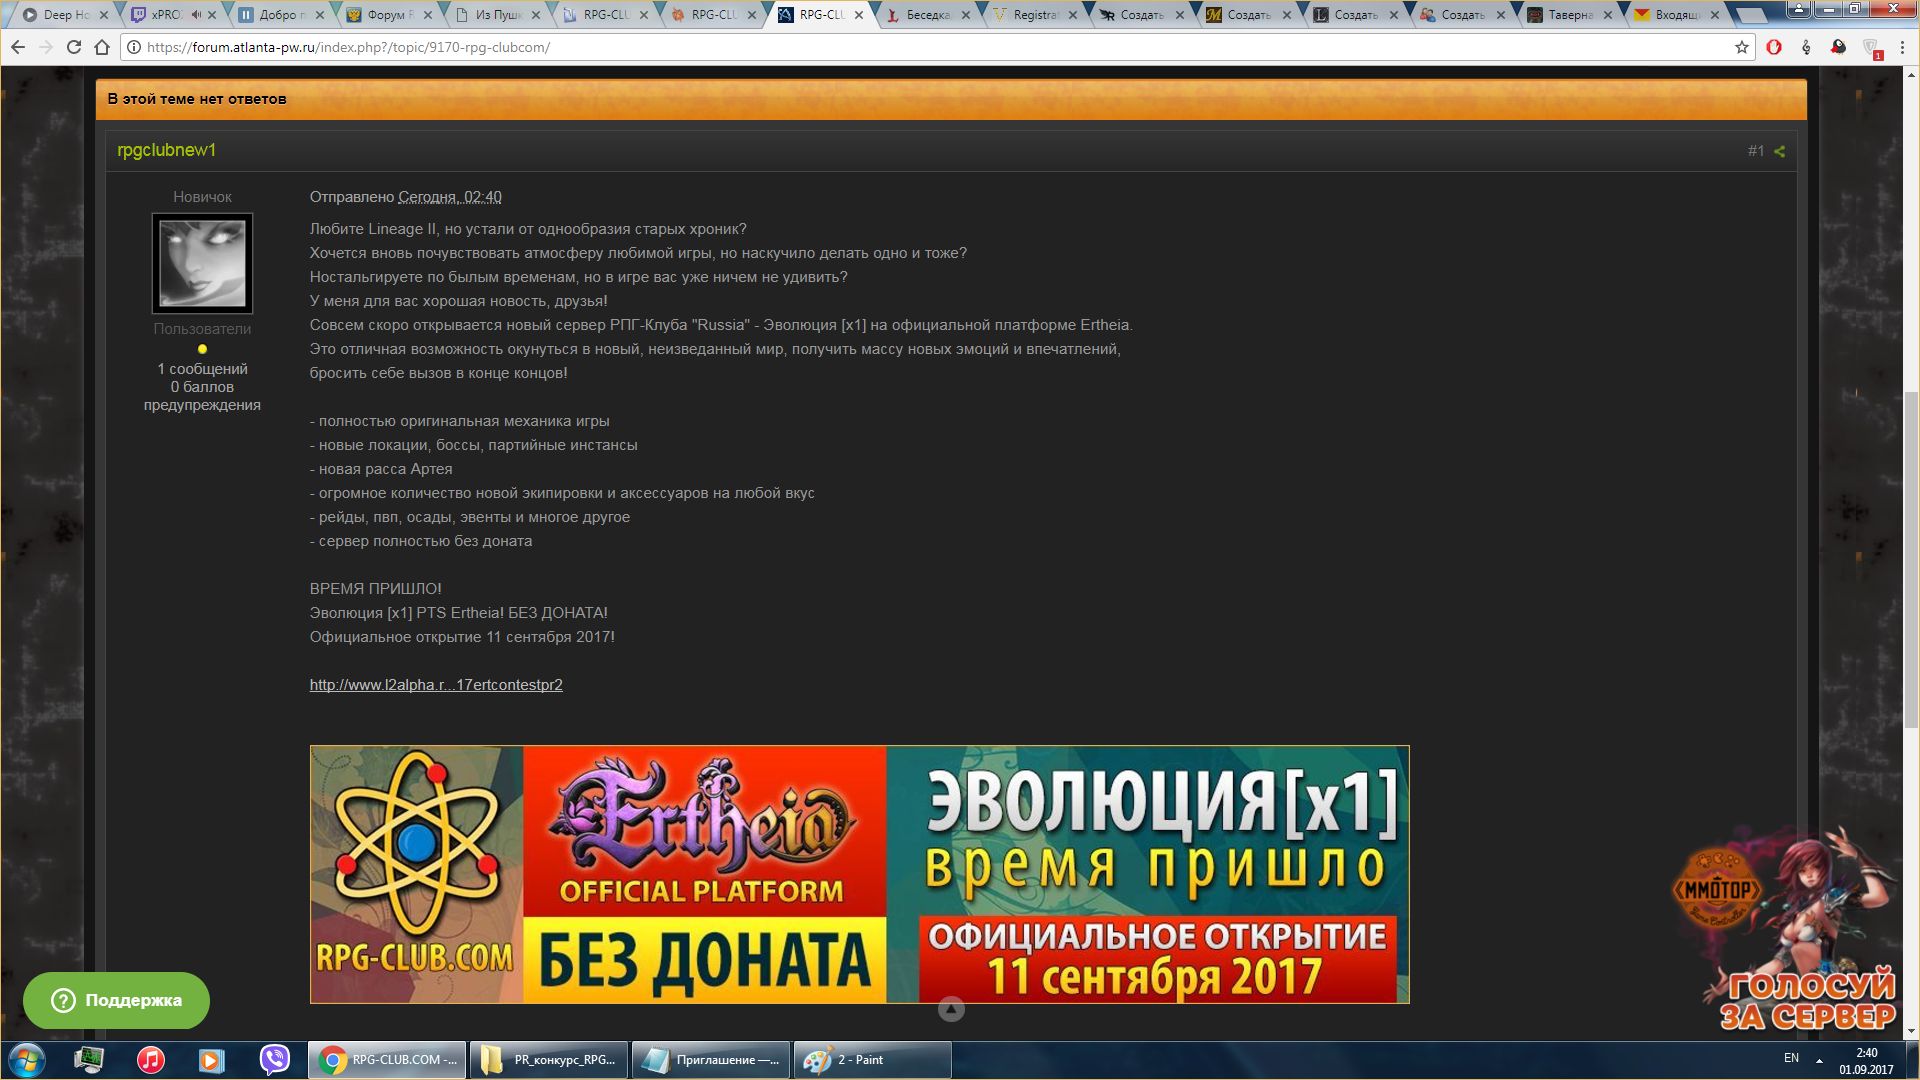Launch the media player taskbar icon
This screenshot has width=1920, height=1080.
[x=211, y=1060]
